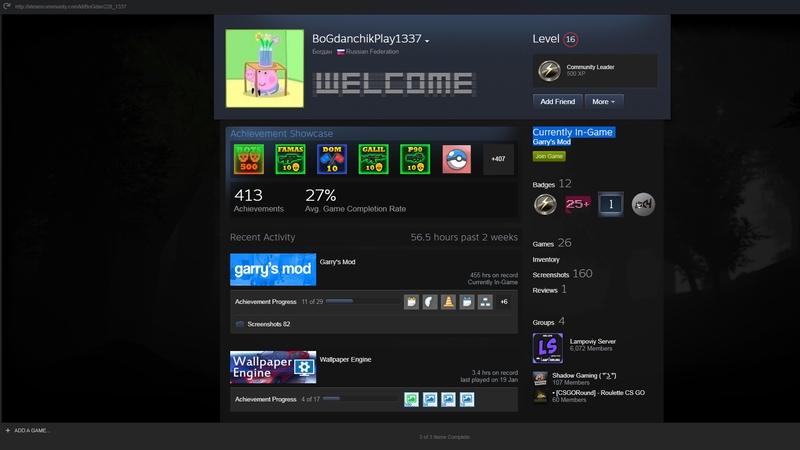Open the Groups 4 link
The width and height of the screenshot is (800, 450).
pyautogui.click(x=548, y=322)
